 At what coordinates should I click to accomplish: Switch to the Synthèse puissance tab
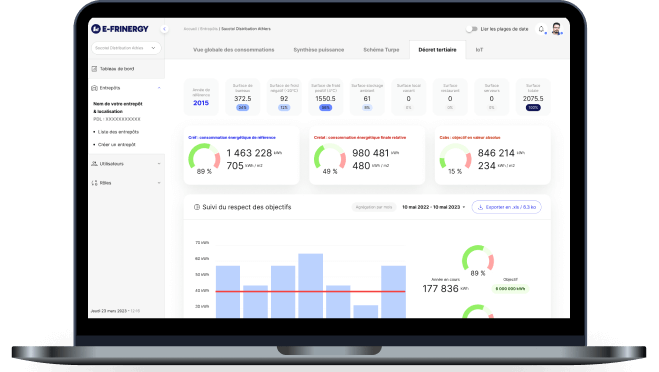pos(319,50)
